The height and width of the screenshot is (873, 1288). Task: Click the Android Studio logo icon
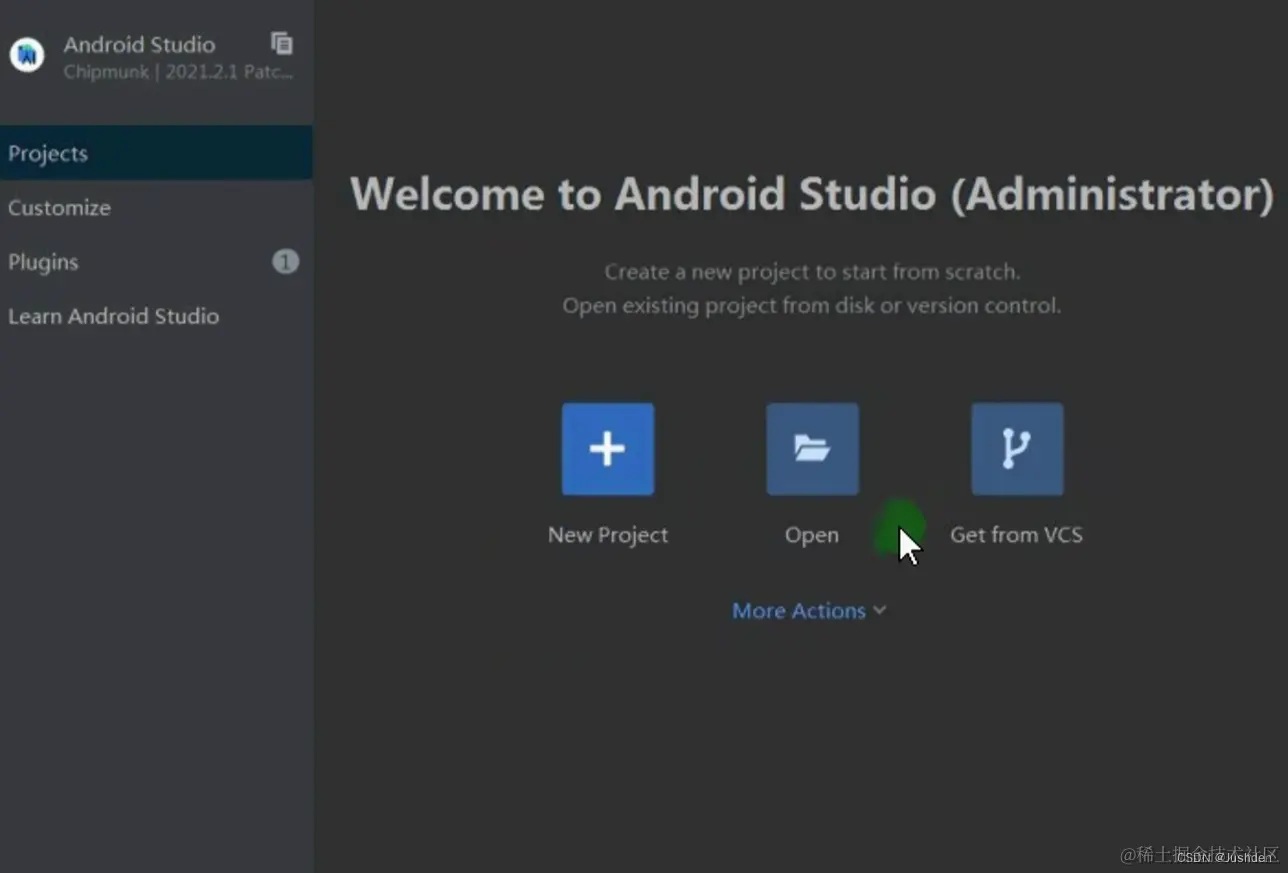(27, 56)
